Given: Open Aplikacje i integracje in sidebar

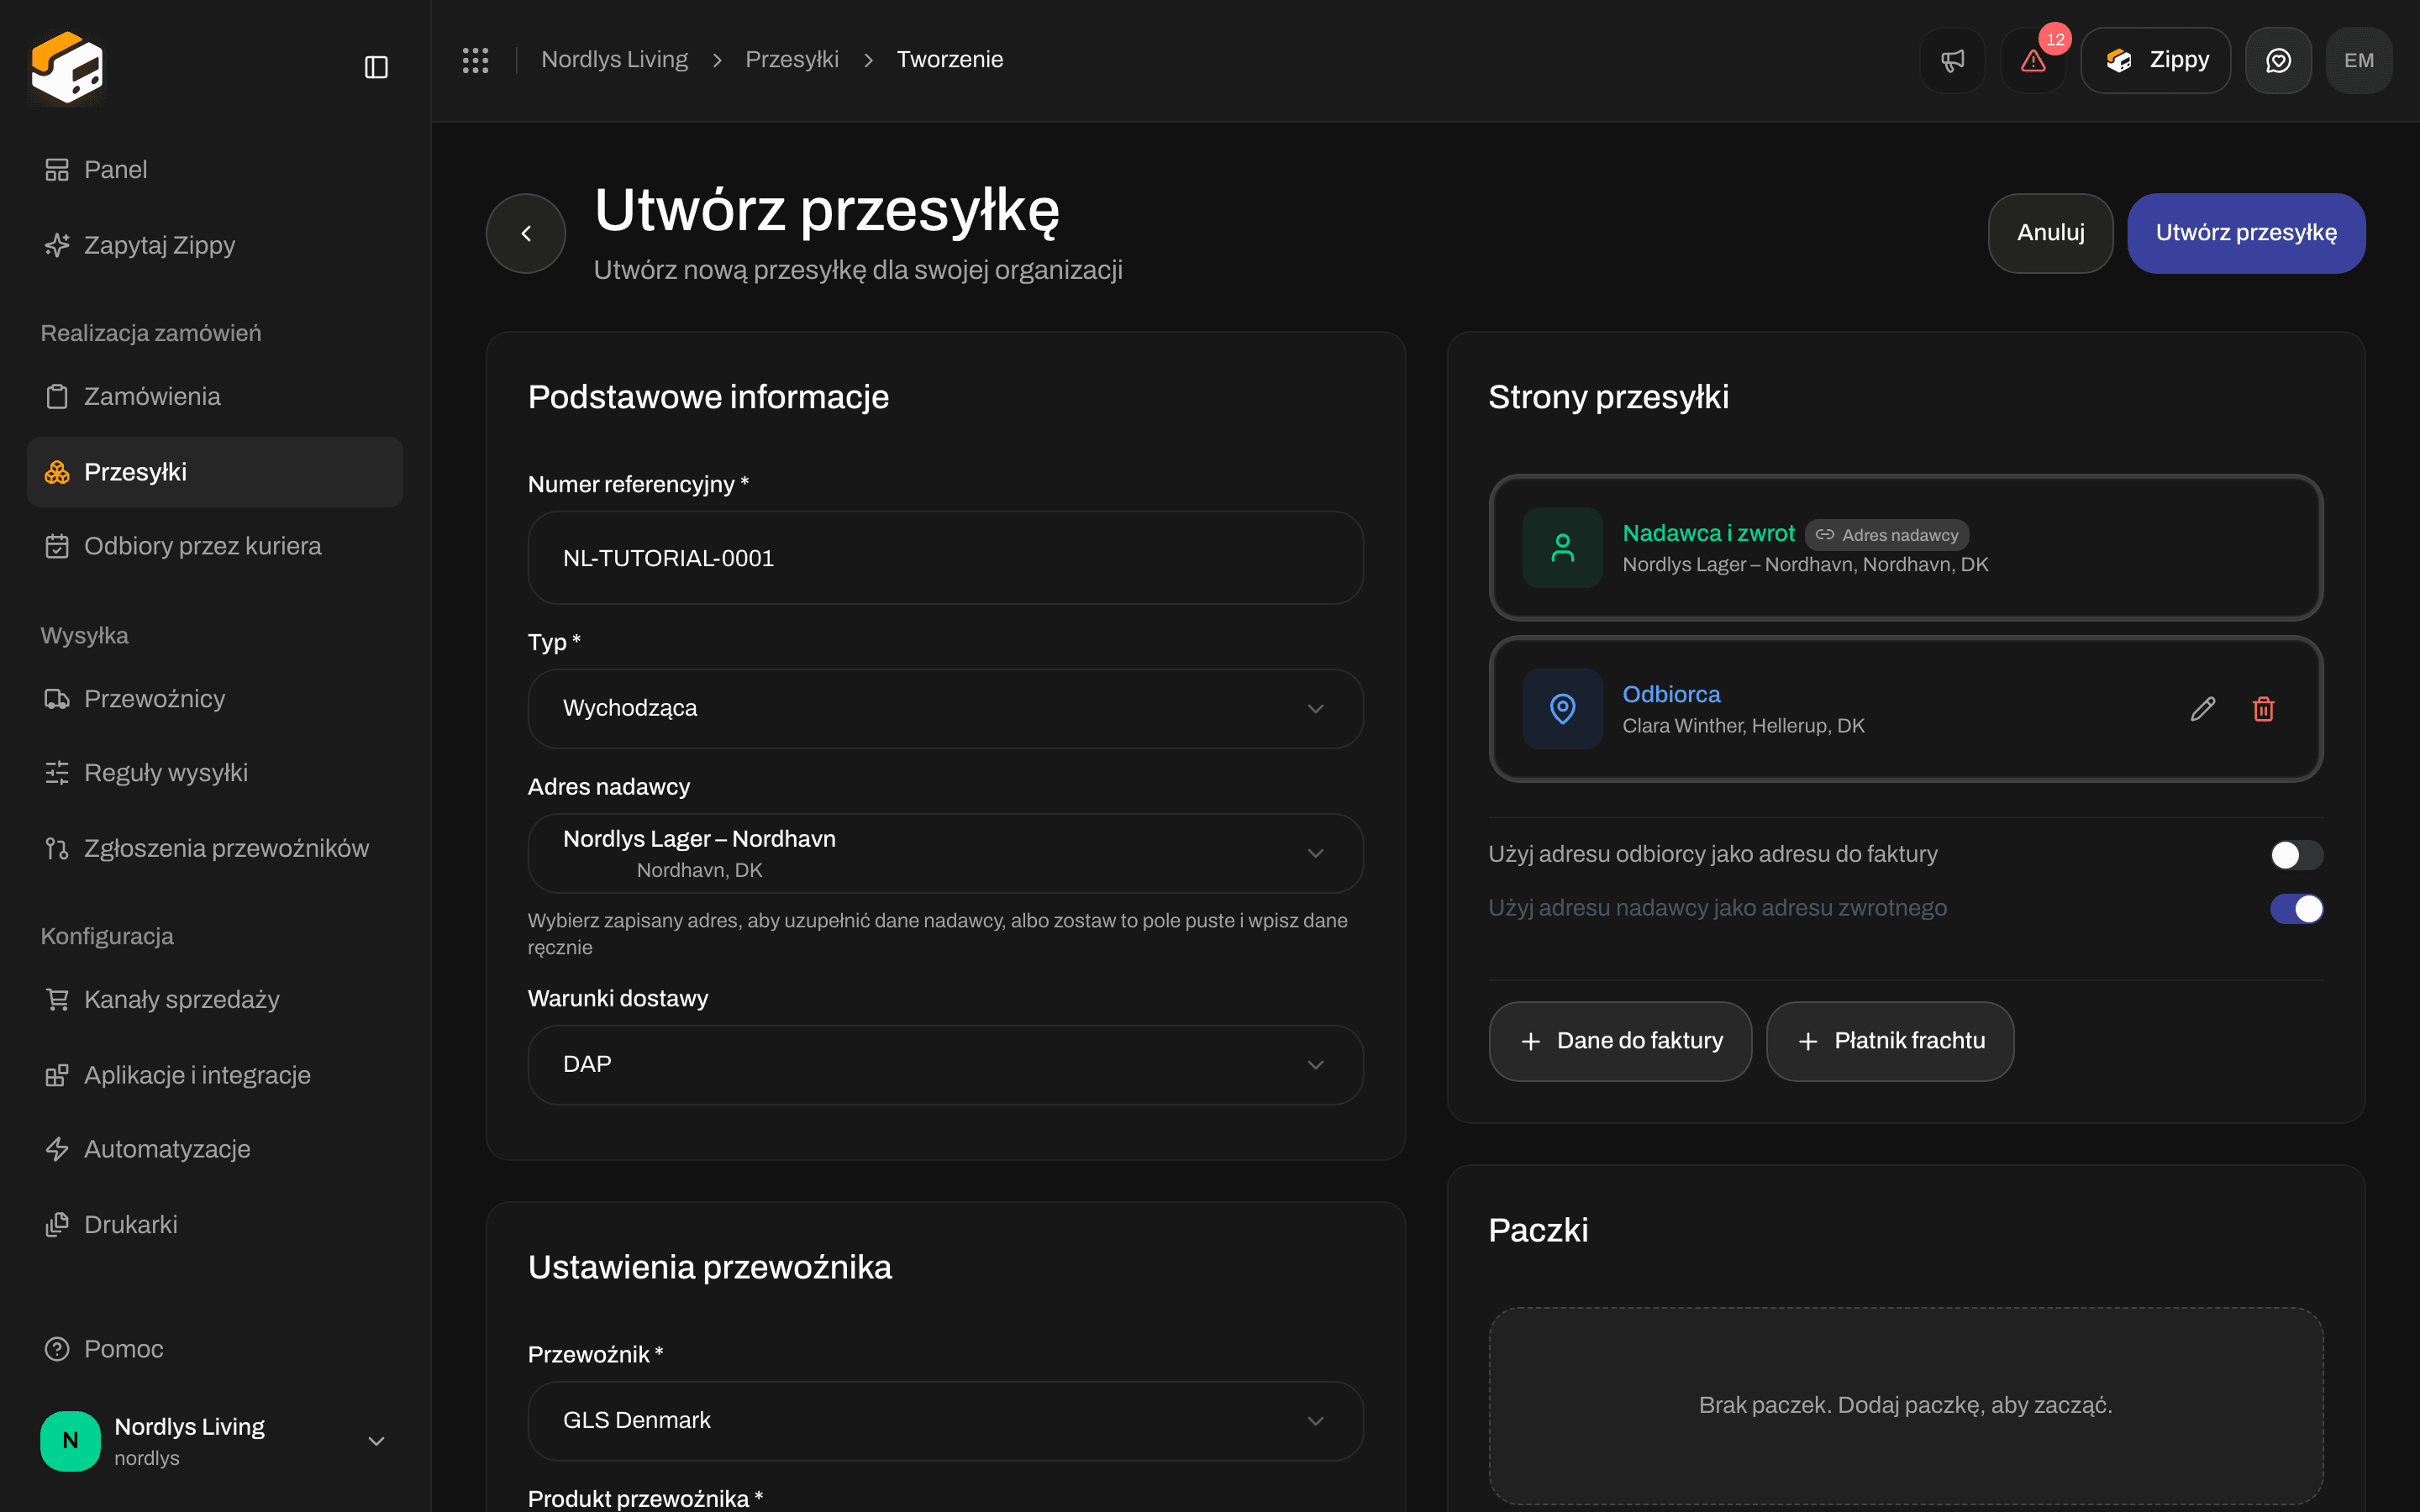Looking at the screenshot, I should click(x=215, y=1075).
